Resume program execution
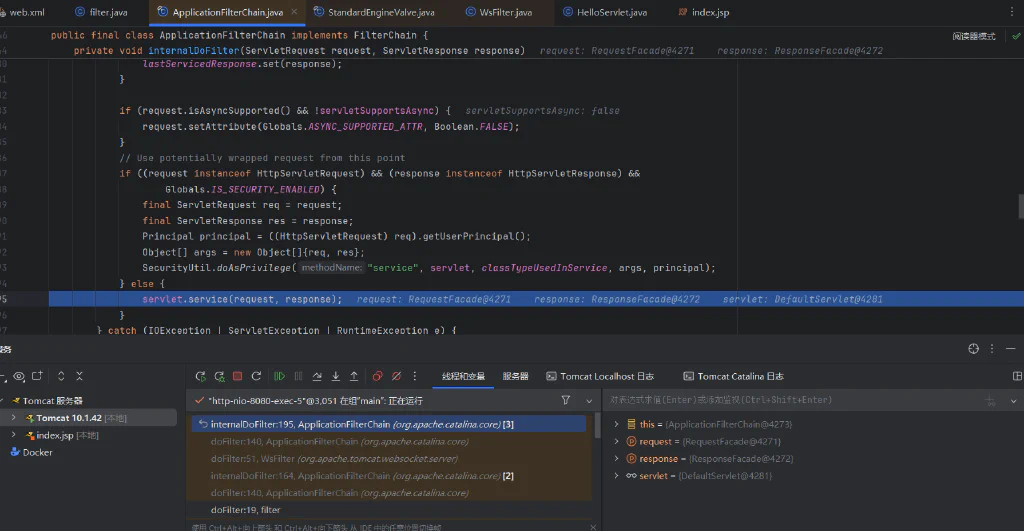Screen dimensions: 1024x531 (x=280, y=376)
